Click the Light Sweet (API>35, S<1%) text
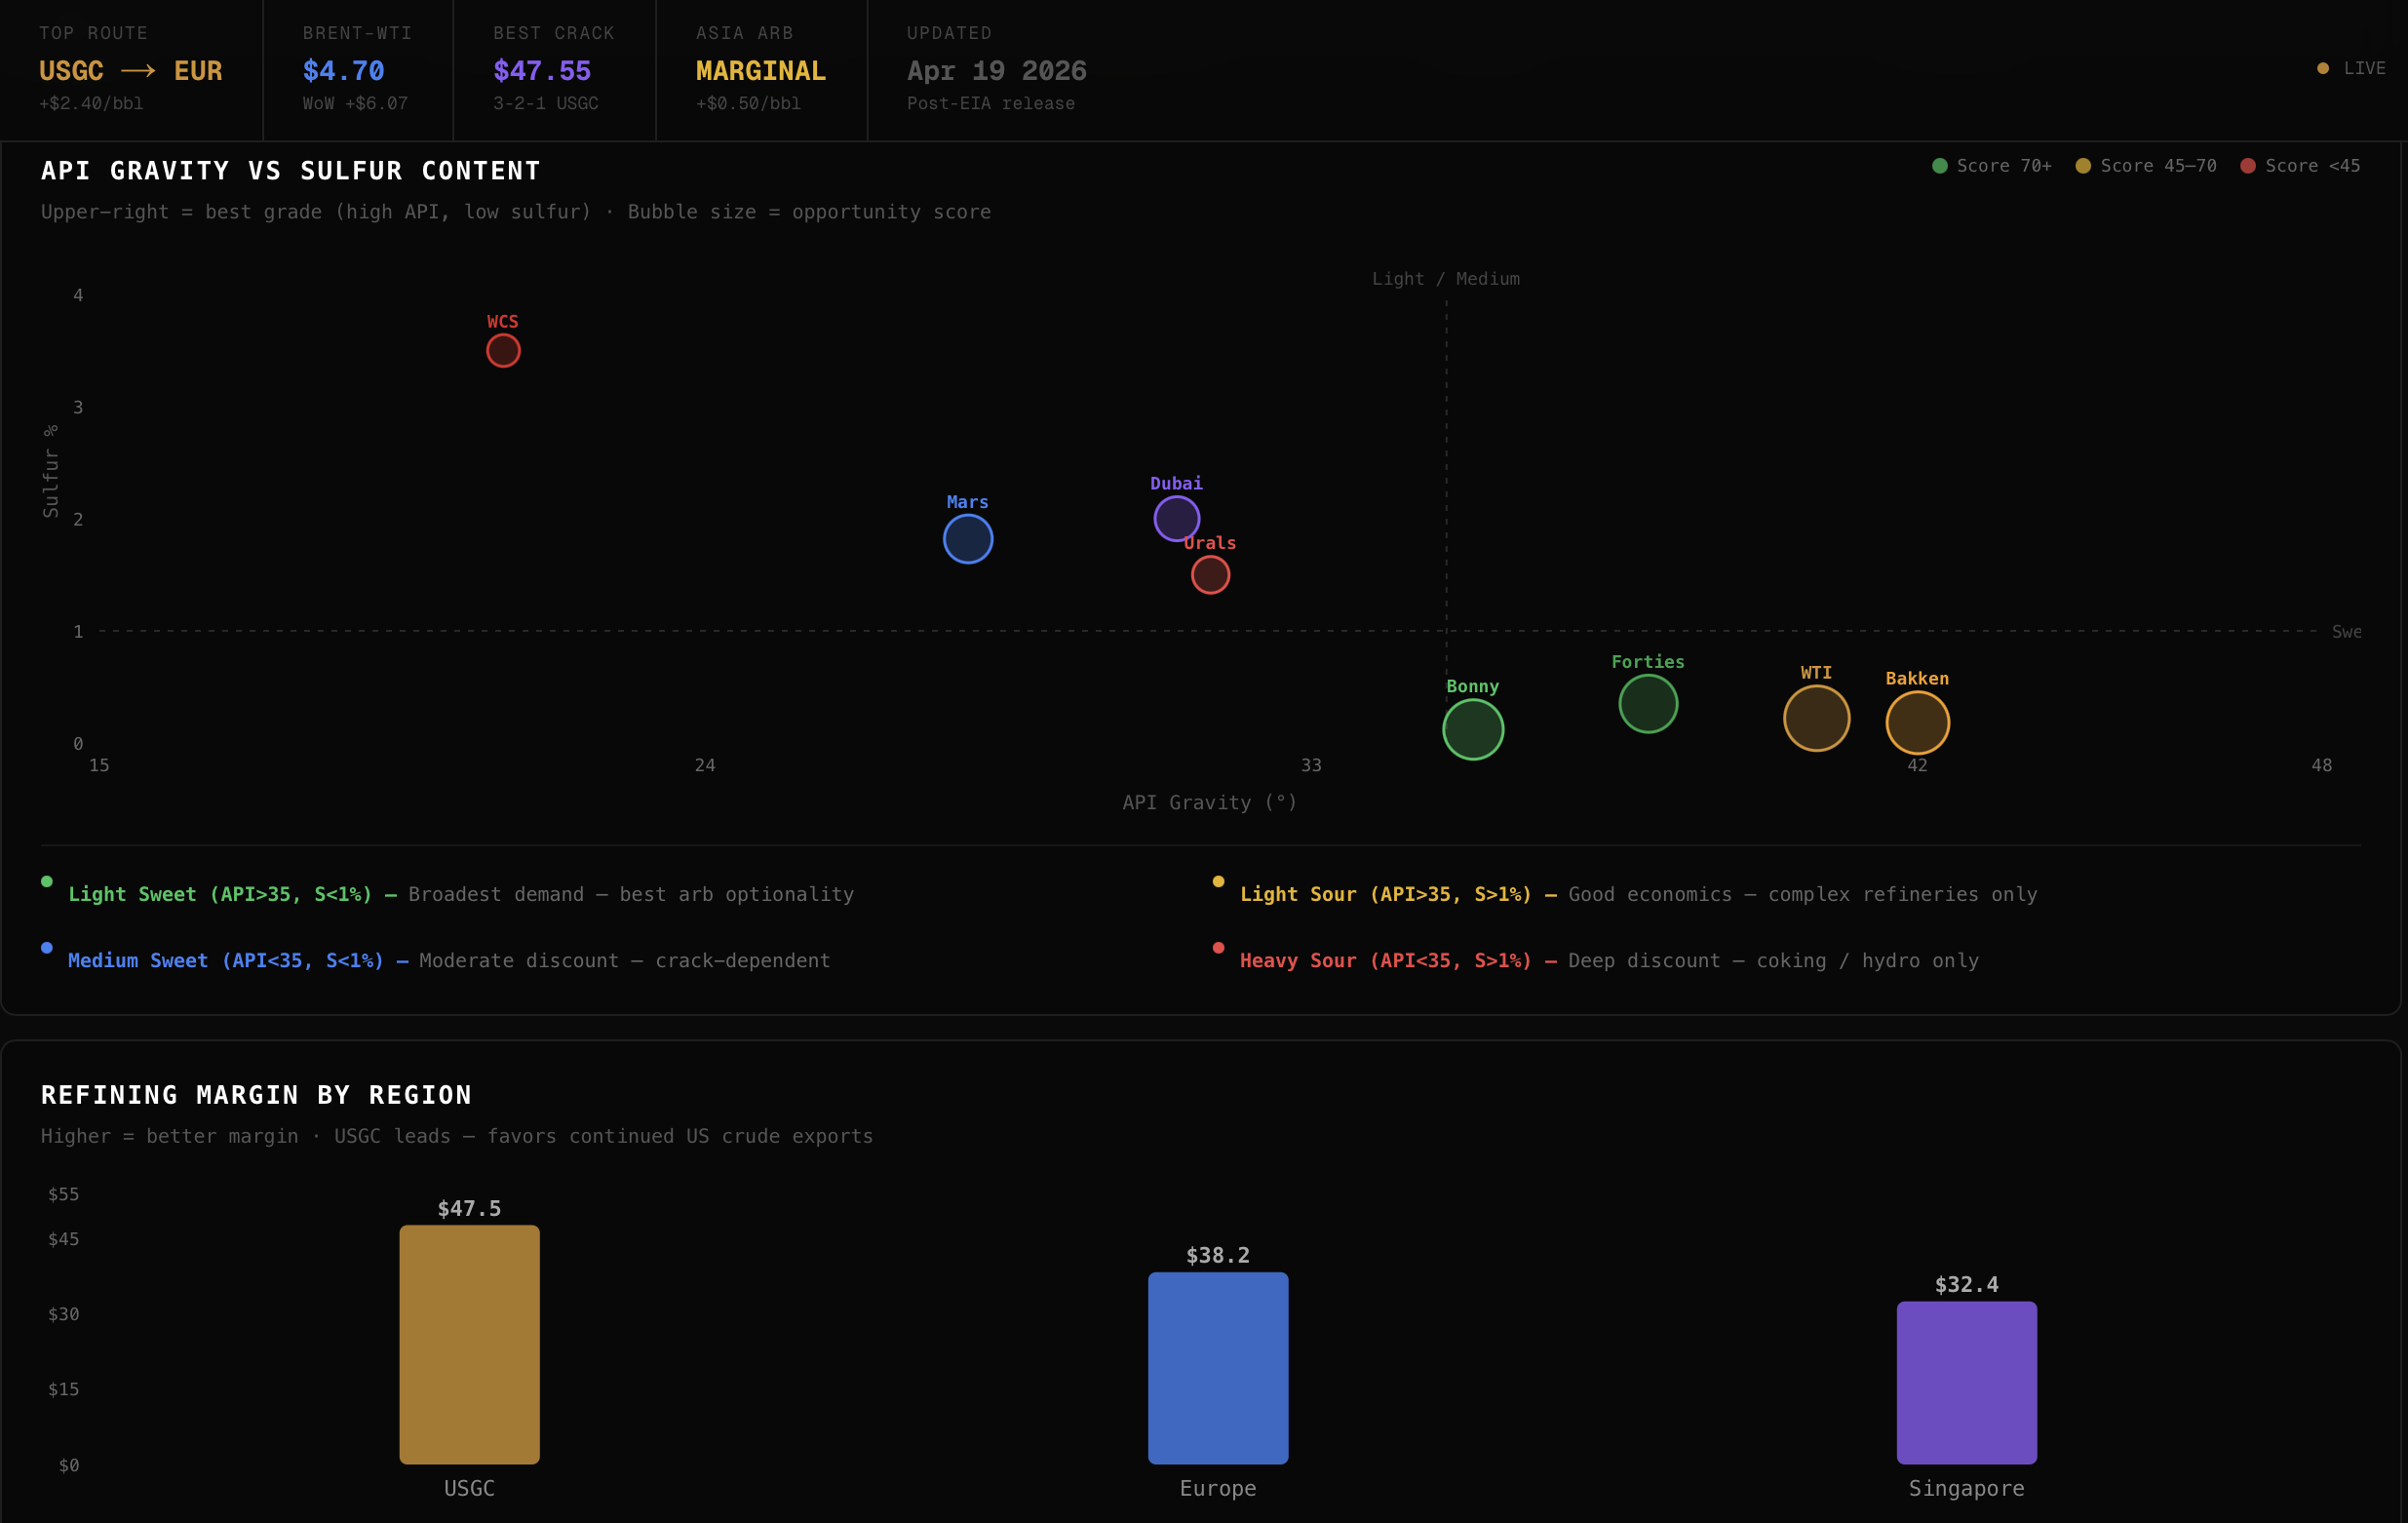 pos(220,894)
